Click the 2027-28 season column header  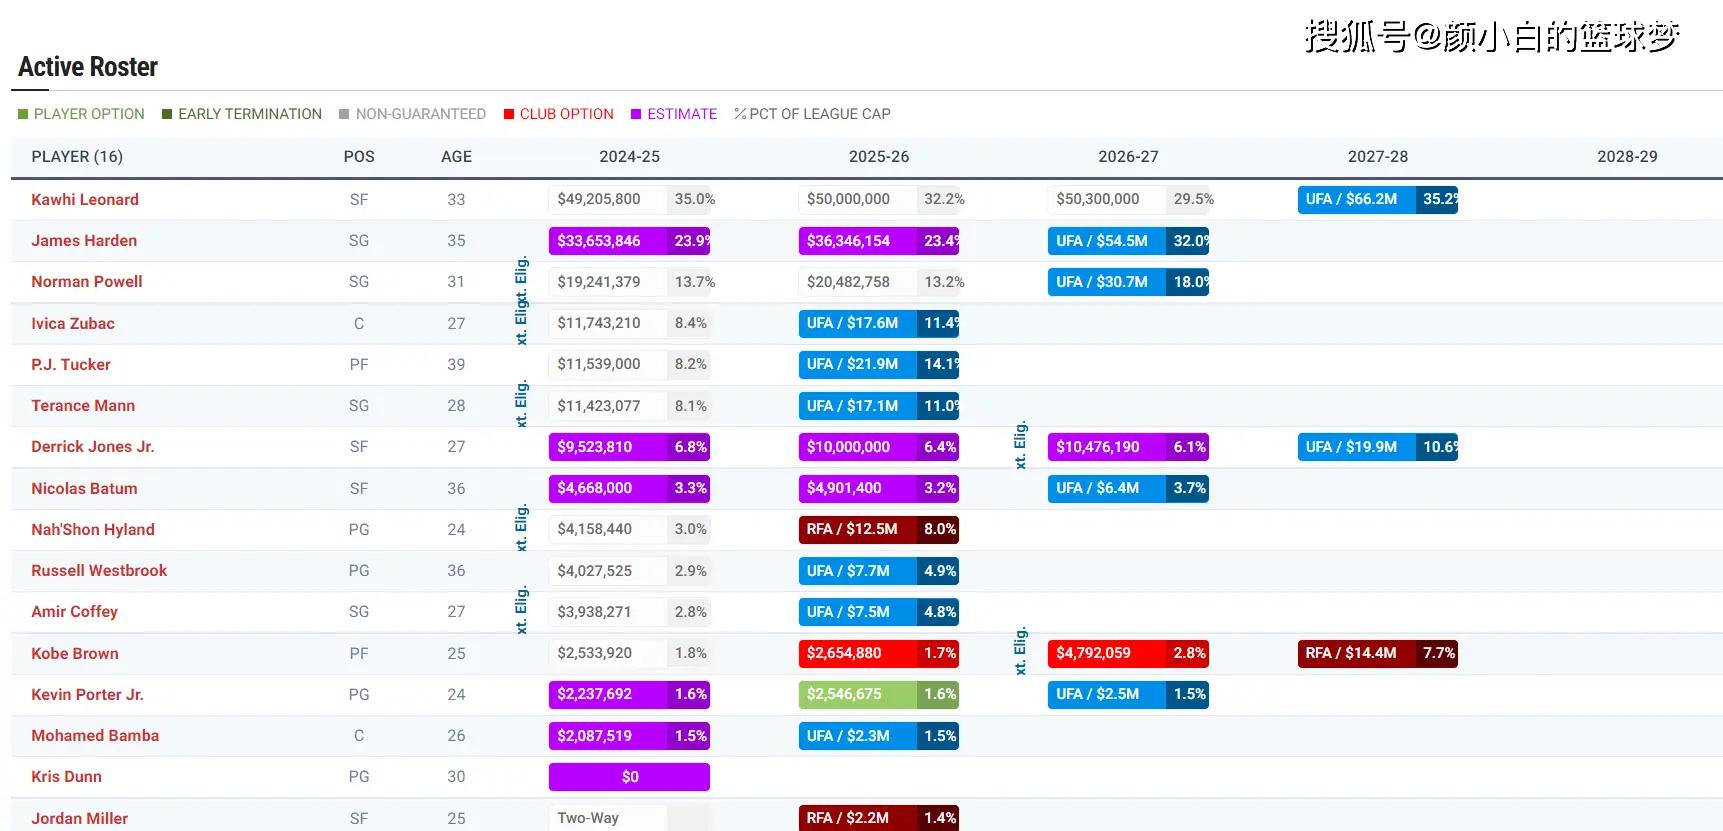(1378, 156)
